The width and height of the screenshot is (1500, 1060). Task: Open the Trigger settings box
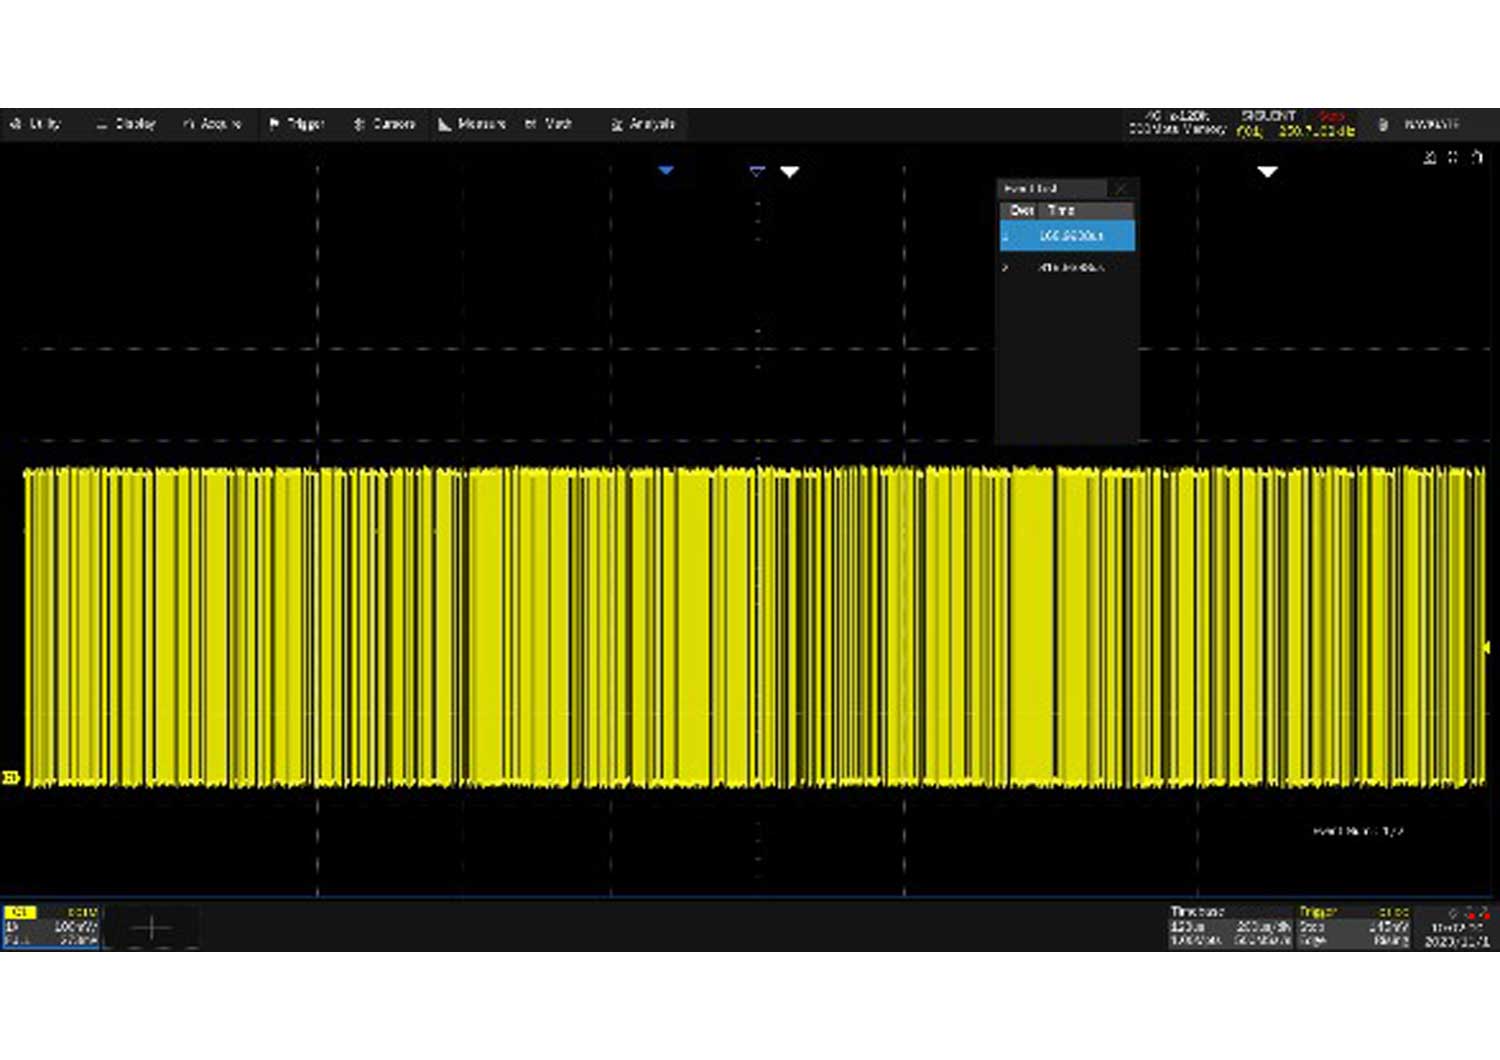point(1353,927)
